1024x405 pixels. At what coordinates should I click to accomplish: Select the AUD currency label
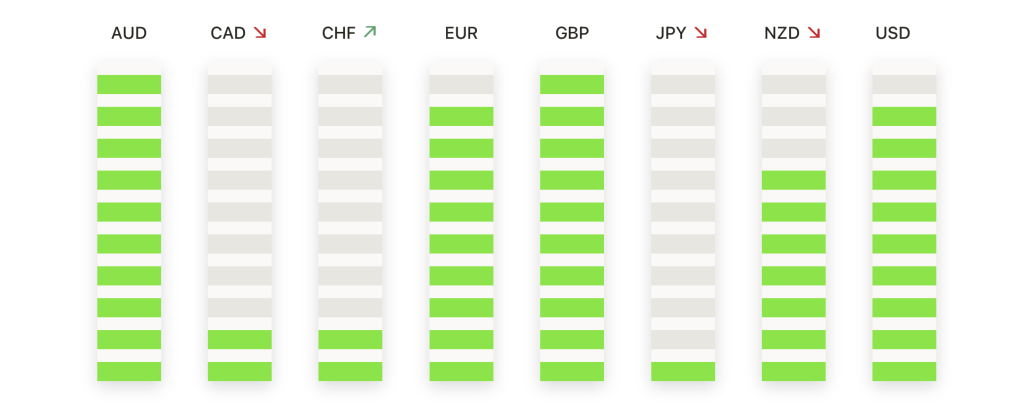129,34
